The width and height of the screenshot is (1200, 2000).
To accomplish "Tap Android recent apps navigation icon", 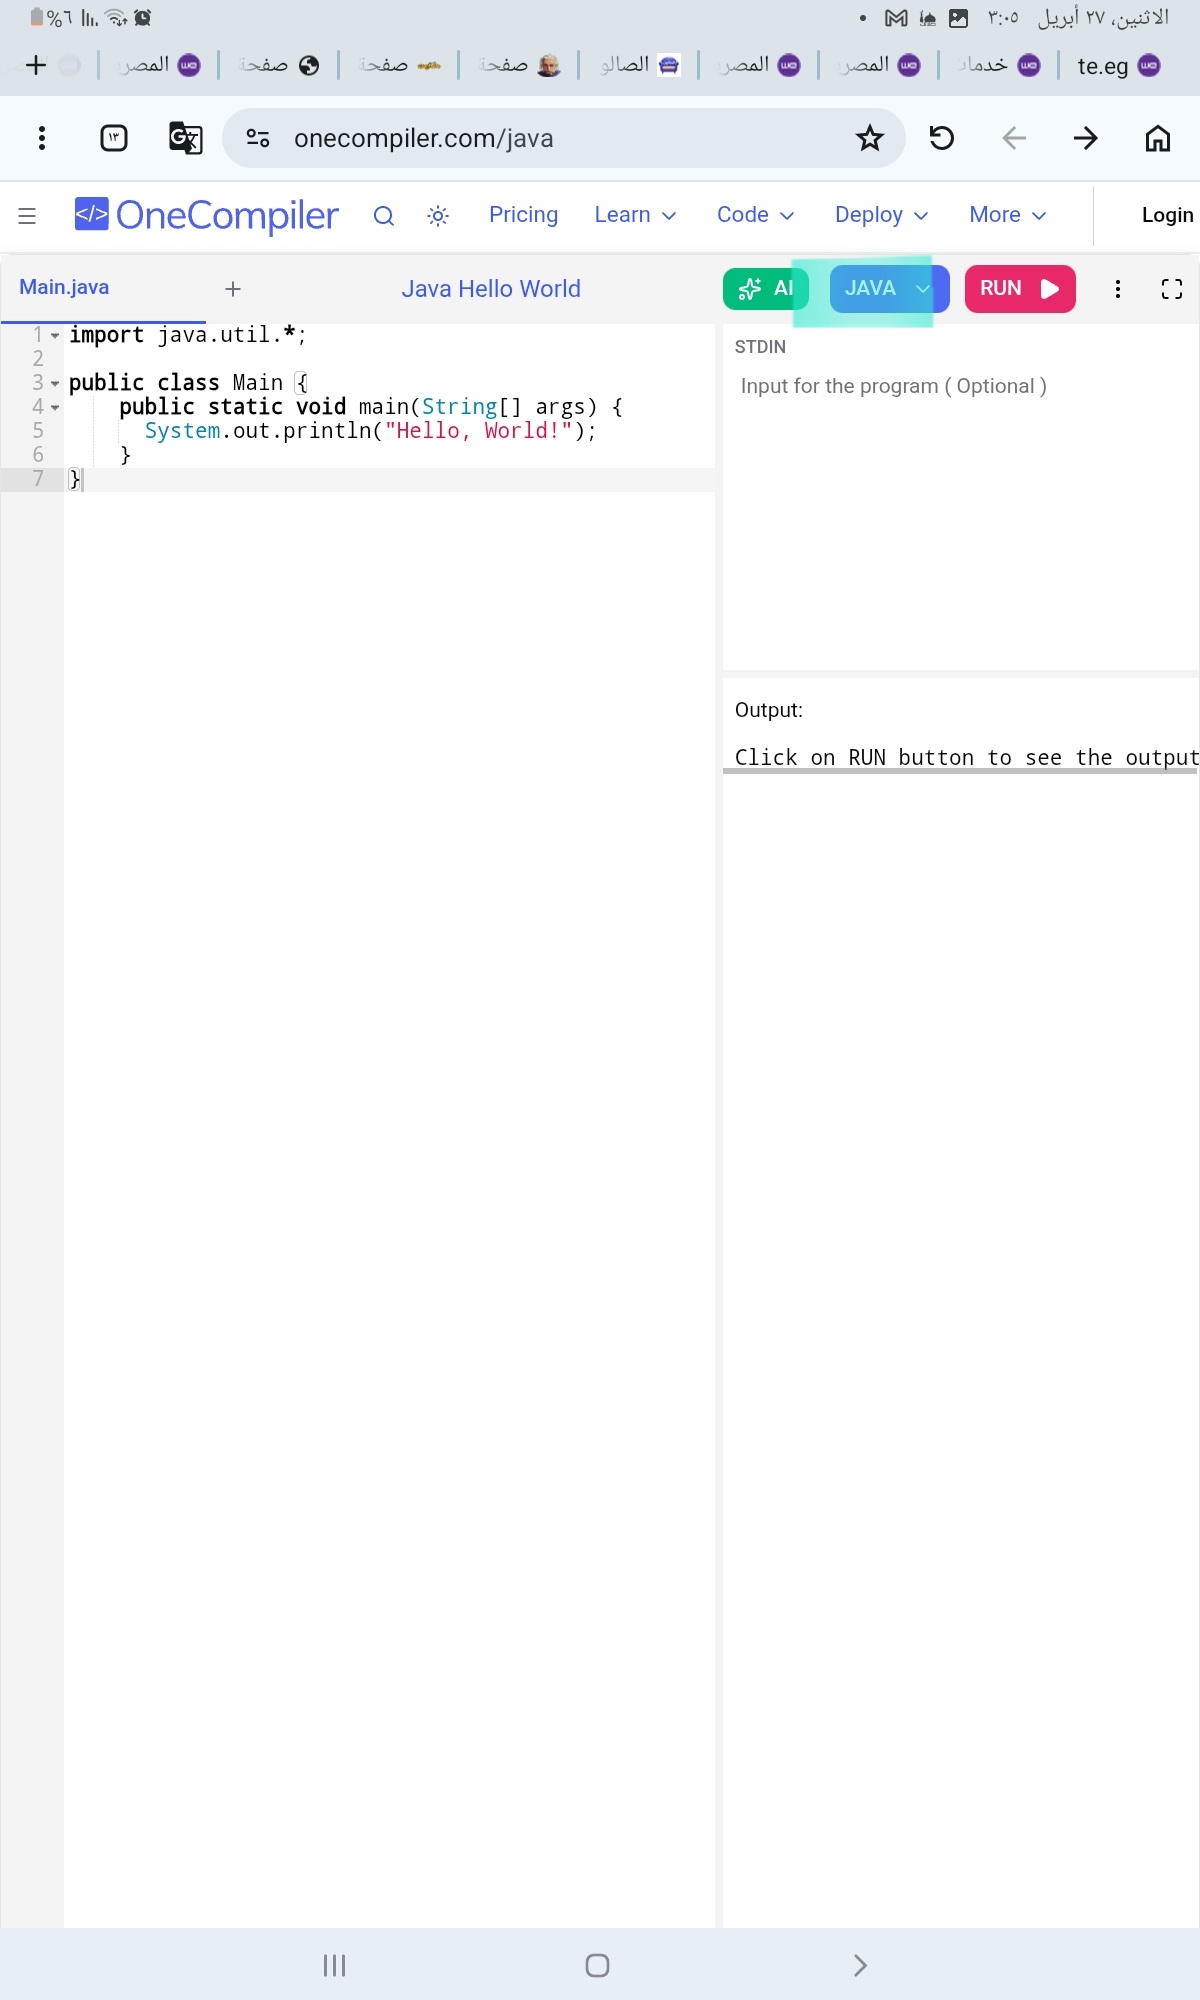I will 335,1966.
